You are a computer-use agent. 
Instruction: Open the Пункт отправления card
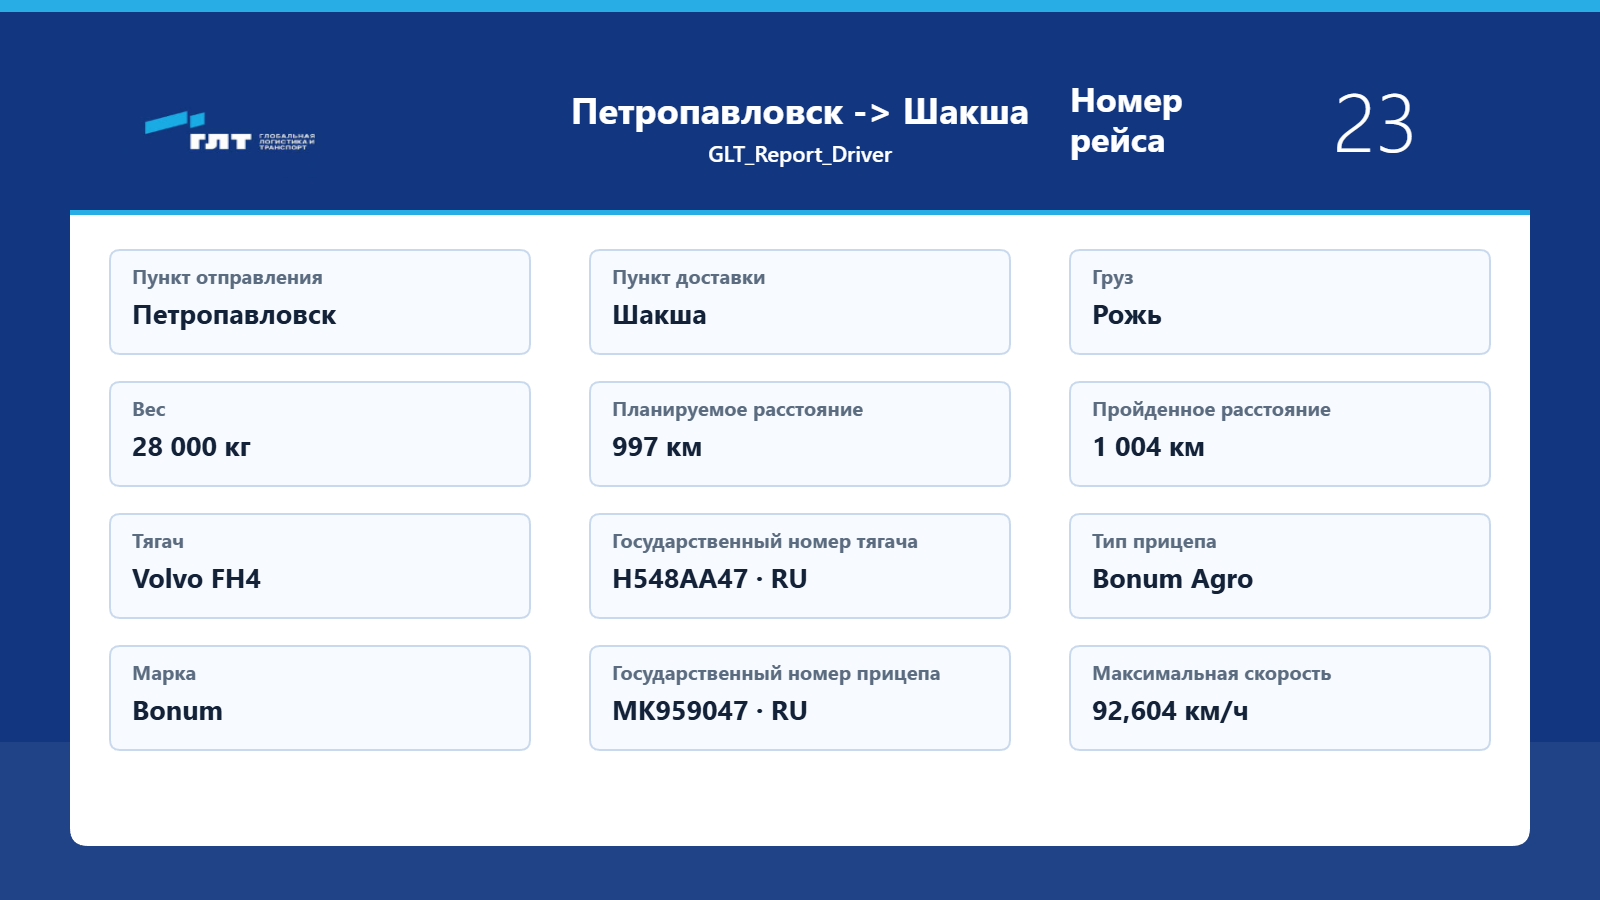(x=320, y=302)
